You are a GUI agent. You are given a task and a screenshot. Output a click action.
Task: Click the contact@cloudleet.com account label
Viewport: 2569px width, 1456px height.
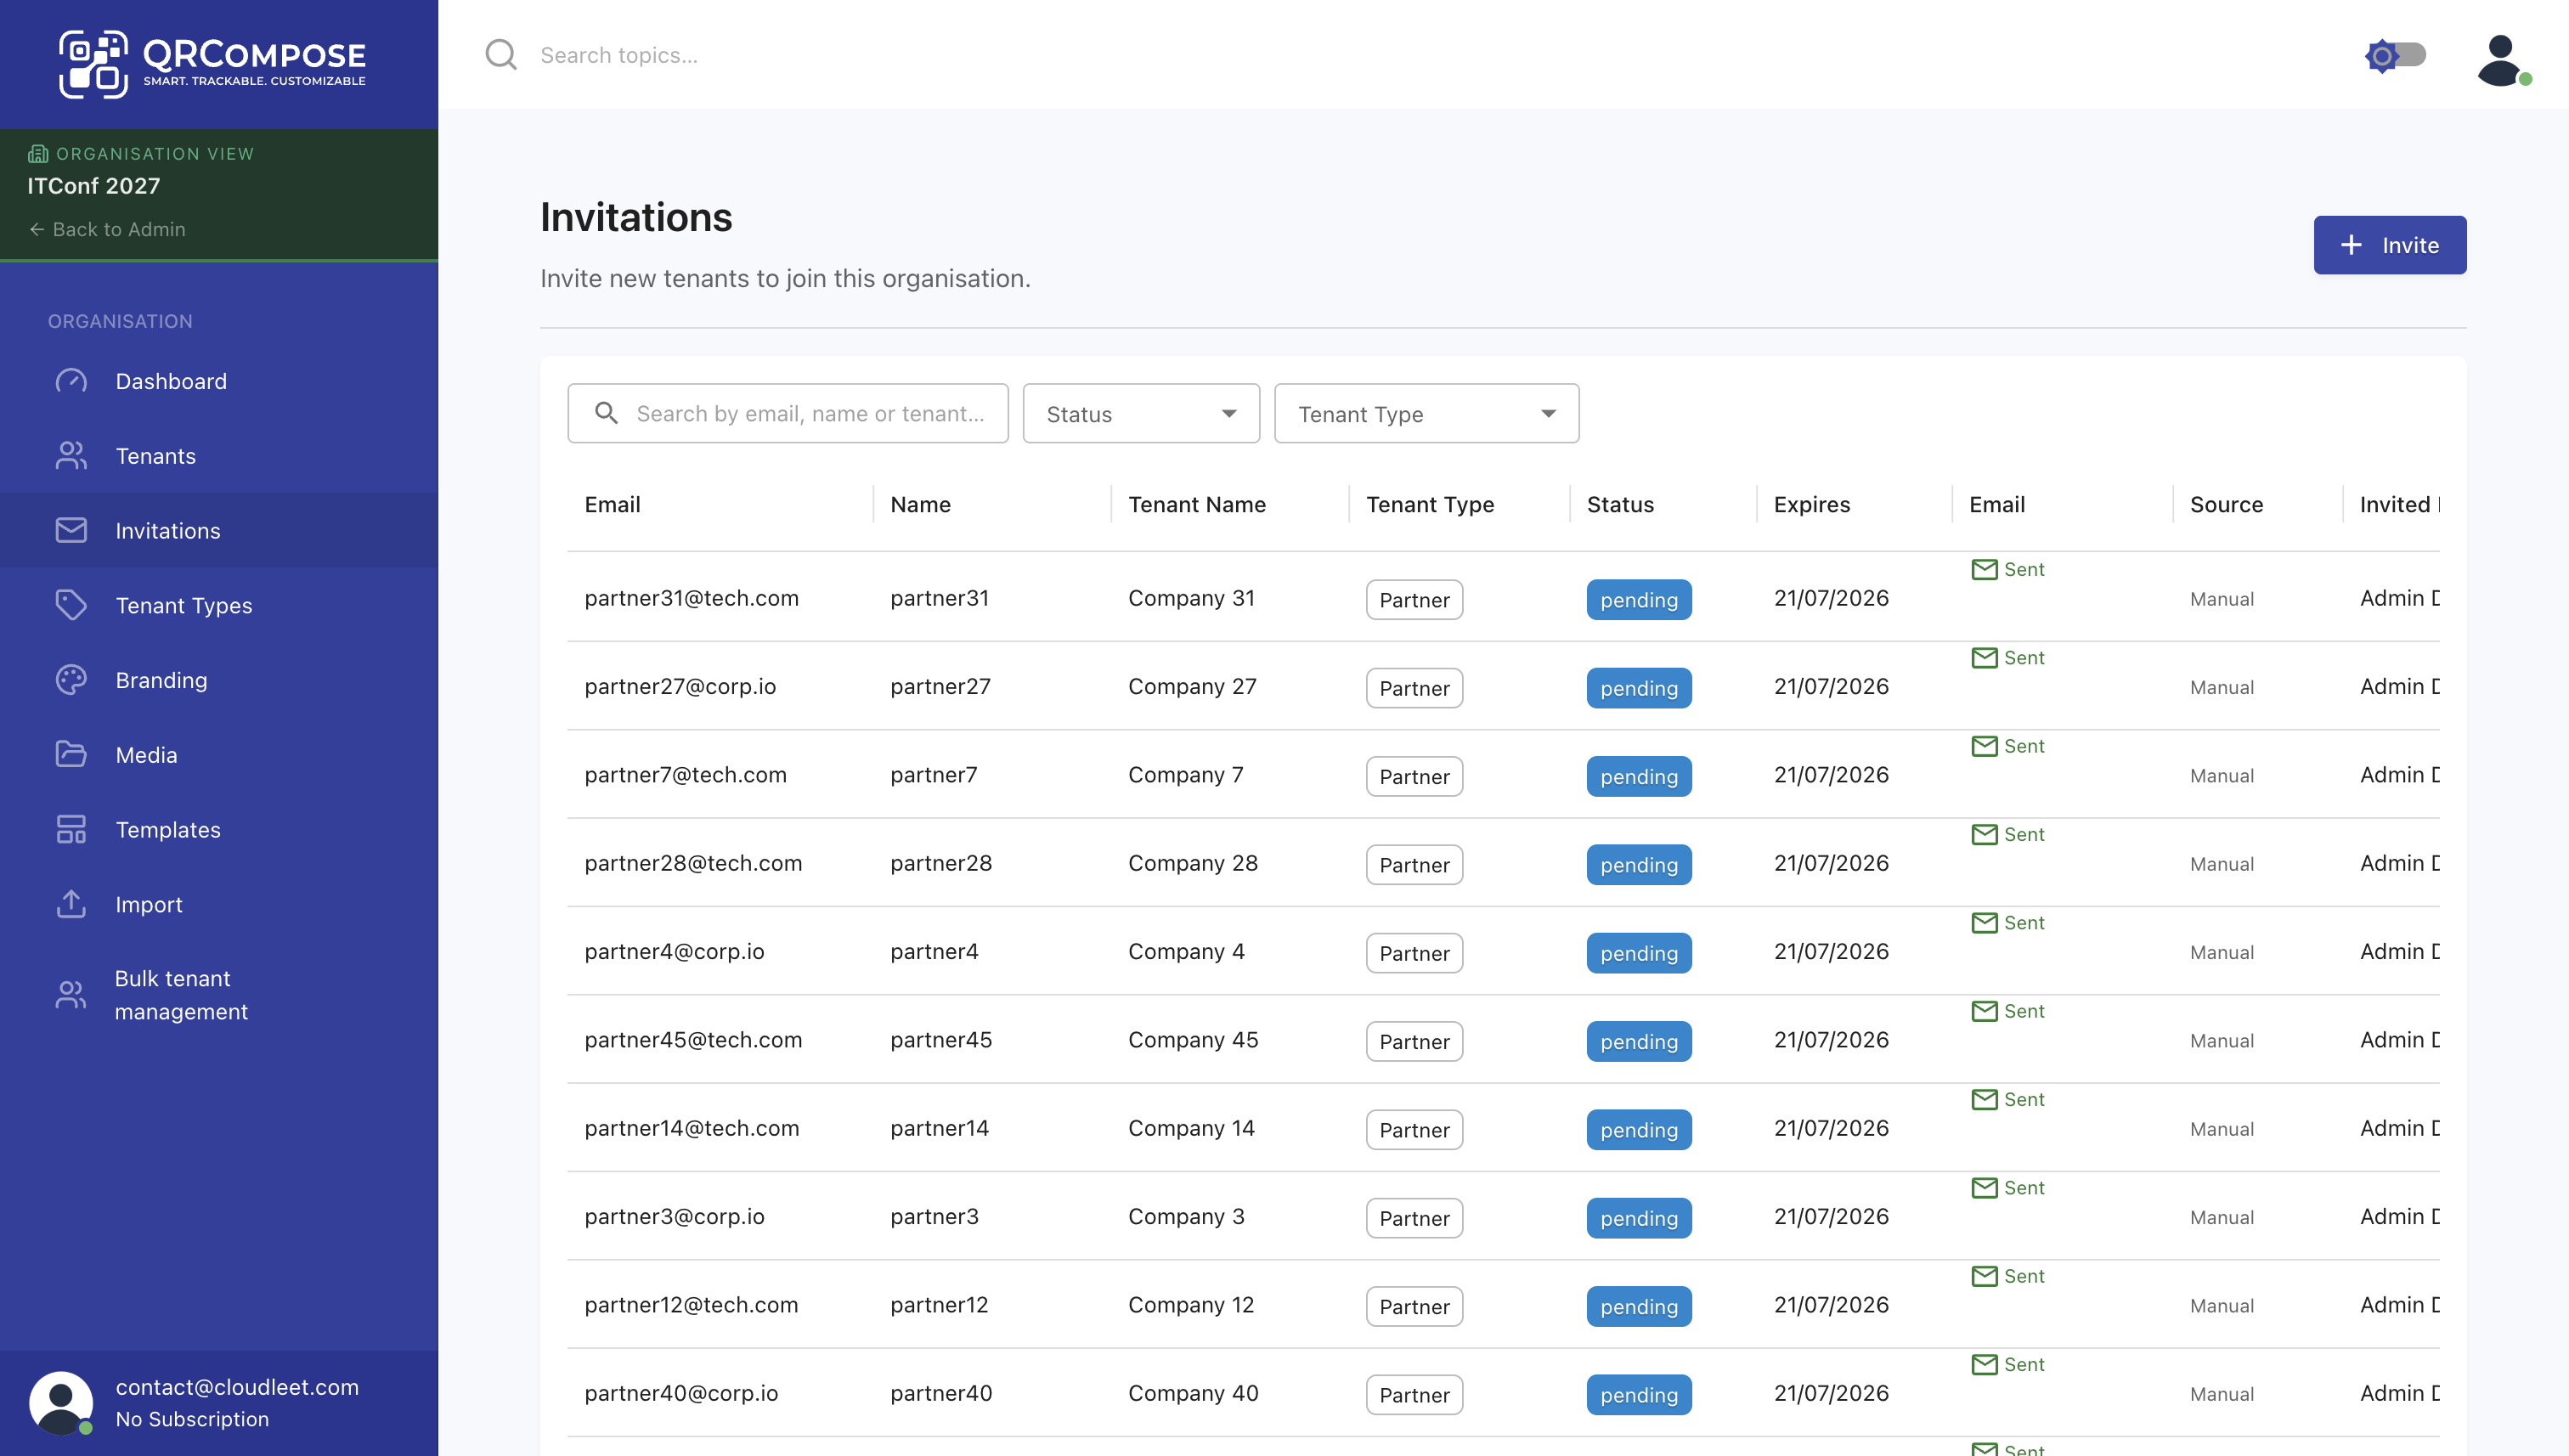(x=237, y=1387)
